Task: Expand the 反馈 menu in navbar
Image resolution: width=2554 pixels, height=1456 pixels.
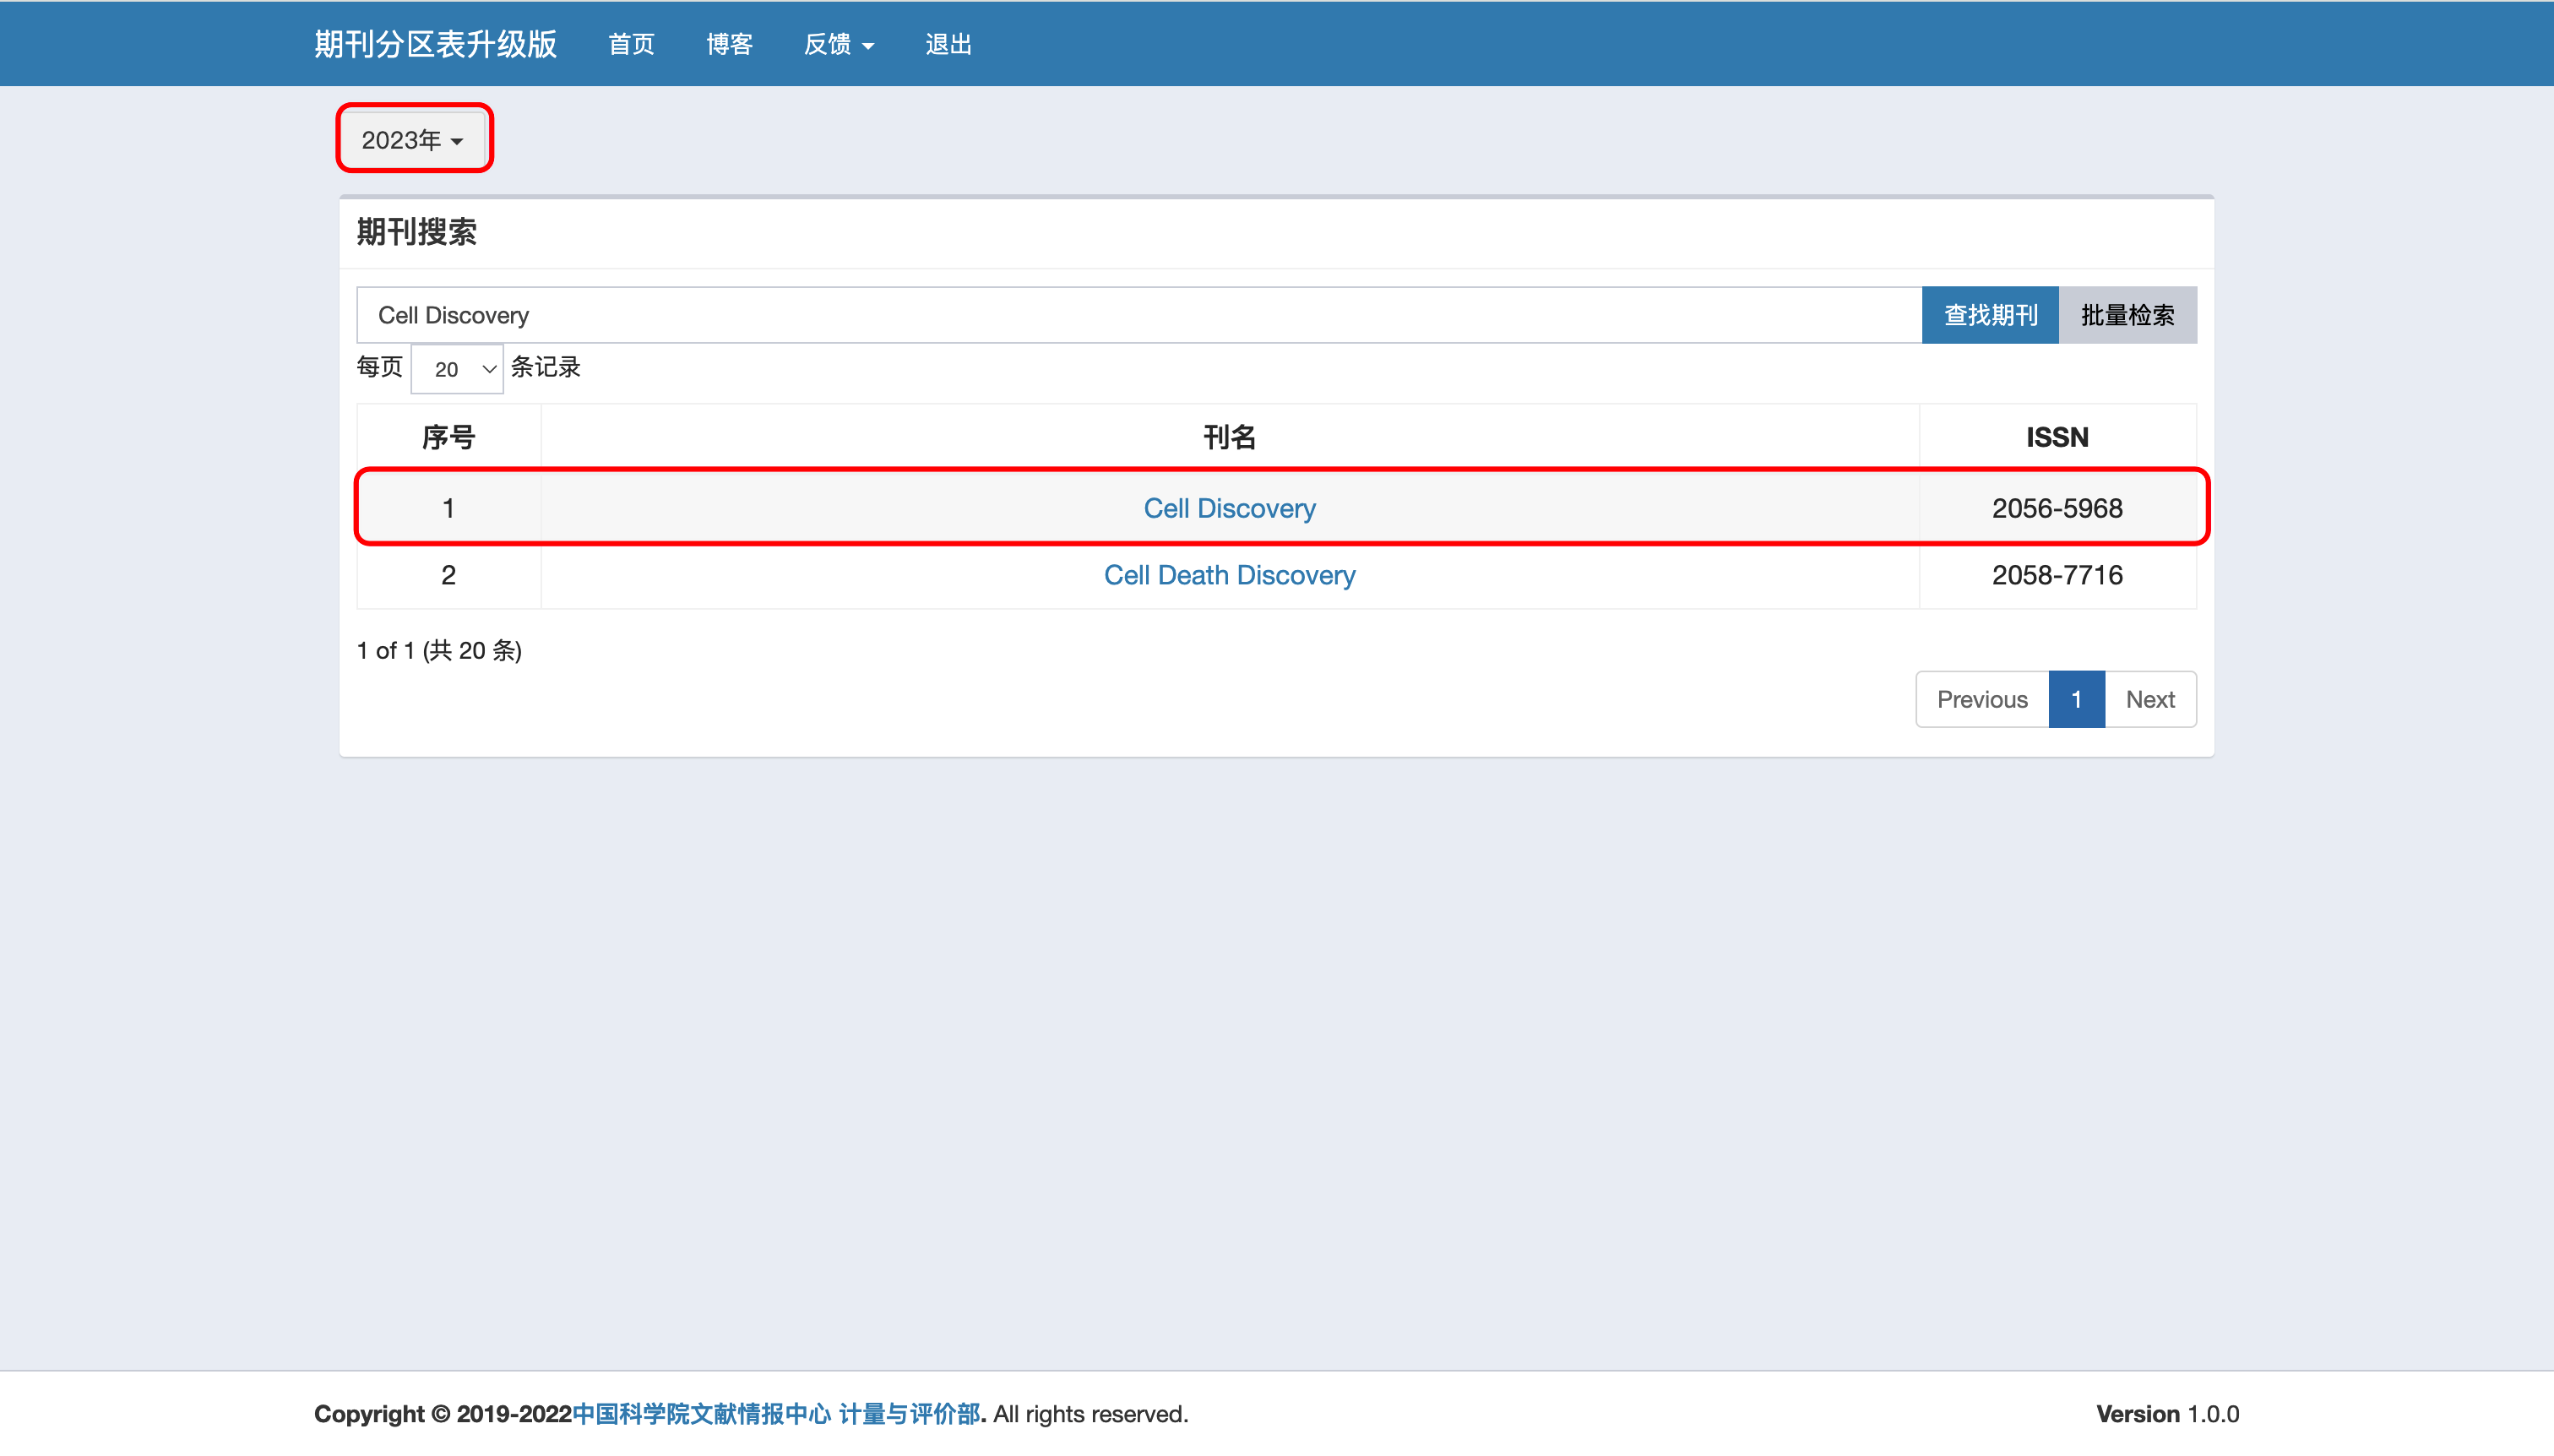Action: tap(838, 45)
